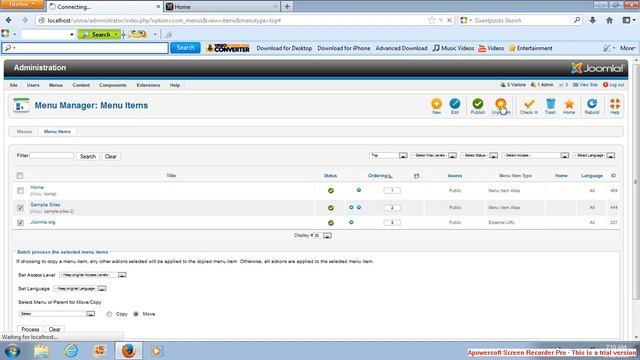Uncheck the Joomla.org row checkbox
Screen dimensions: 640x360
(x=20, y=223)
